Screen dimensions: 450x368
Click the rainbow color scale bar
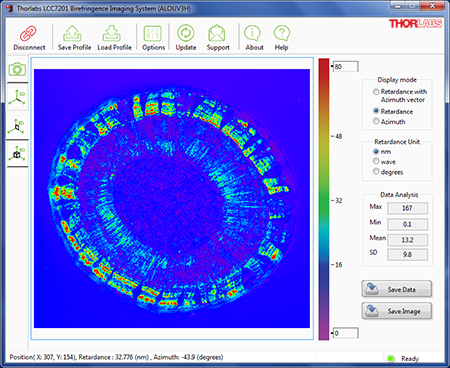pos(324,199)
